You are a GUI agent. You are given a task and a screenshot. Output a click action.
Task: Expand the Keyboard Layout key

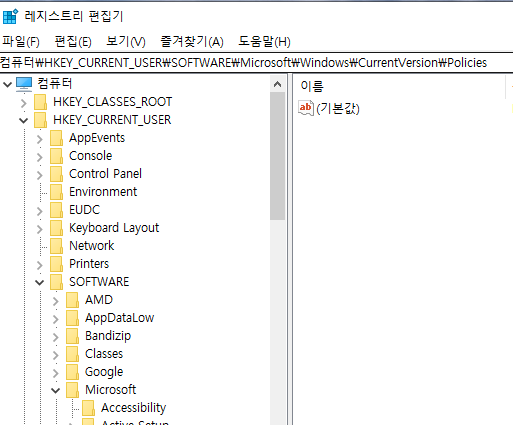pyautogui.click(x=39, y=229)
